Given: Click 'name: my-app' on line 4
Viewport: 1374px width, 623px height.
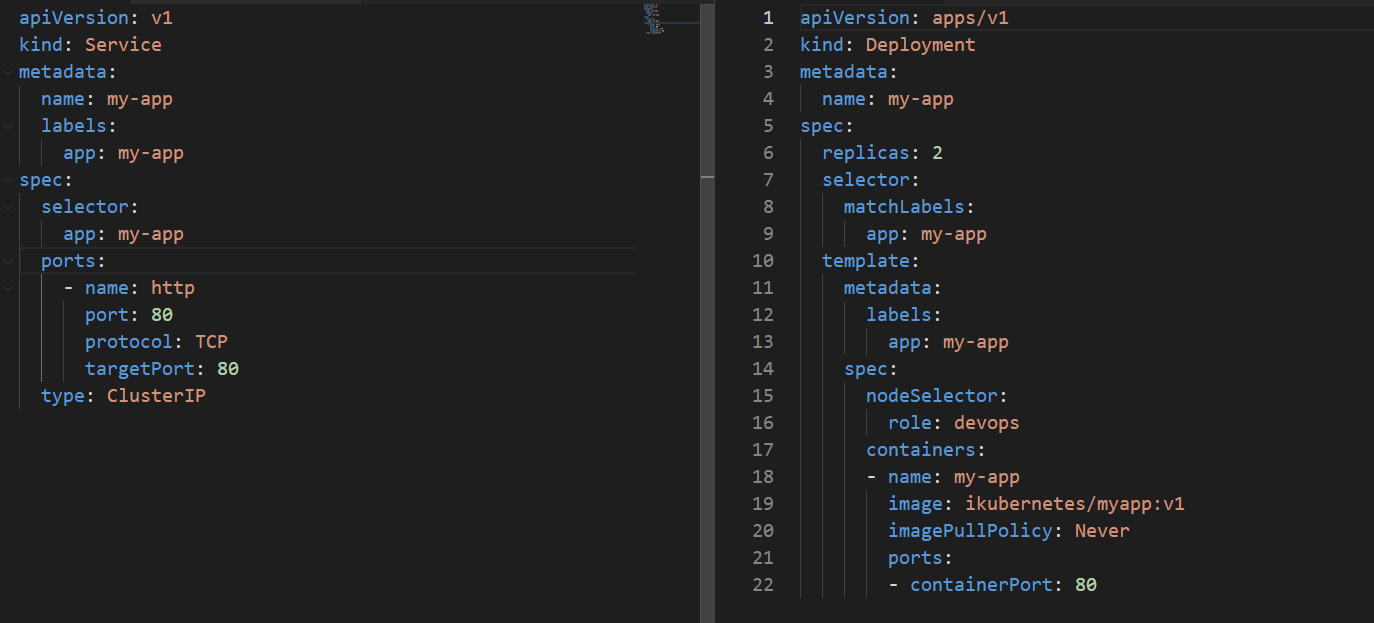Looking at the screenshot, I should tap(888, 99).
